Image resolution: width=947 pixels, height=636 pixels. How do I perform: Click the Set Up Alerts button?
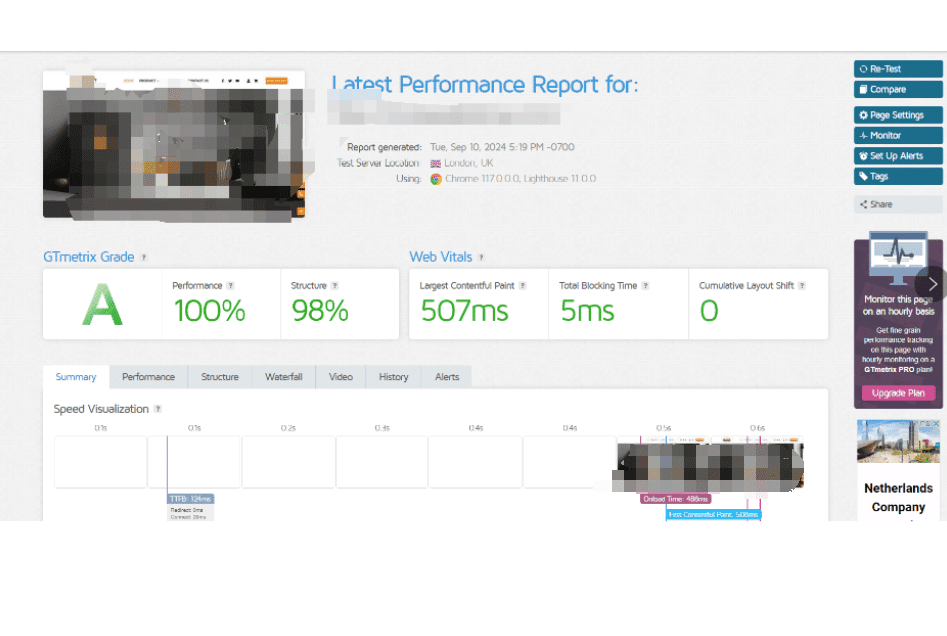tap(897, 156)
